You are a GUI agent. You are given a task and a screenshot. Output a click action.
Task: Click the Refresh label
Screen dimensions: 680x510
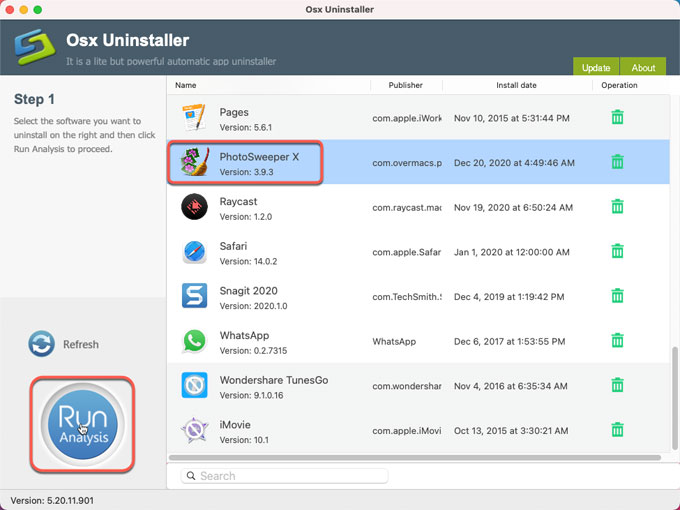tap(81, 344)
